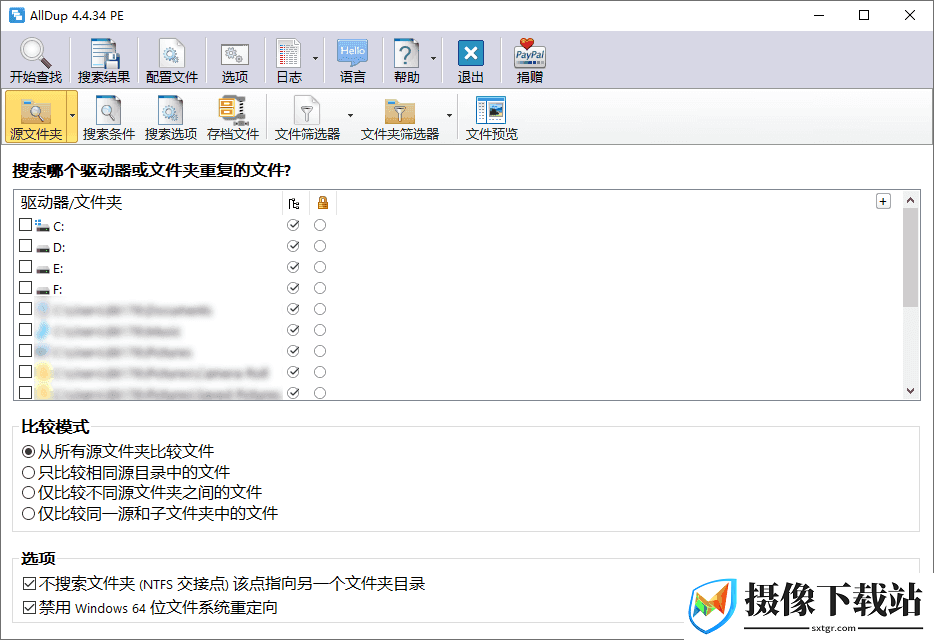This screenshot has width=934, height=640.
Task: Open the 帮助 help button
Action: [x=406, y=60]
